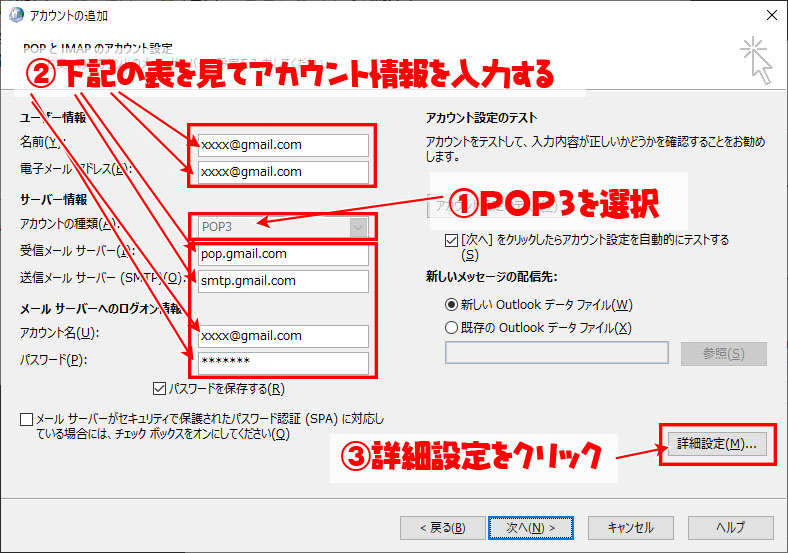Viewport: 788px width, 553px height.
Task: Click the 新しいメッセージの配信先 label
Action: [x=491, y=277]
